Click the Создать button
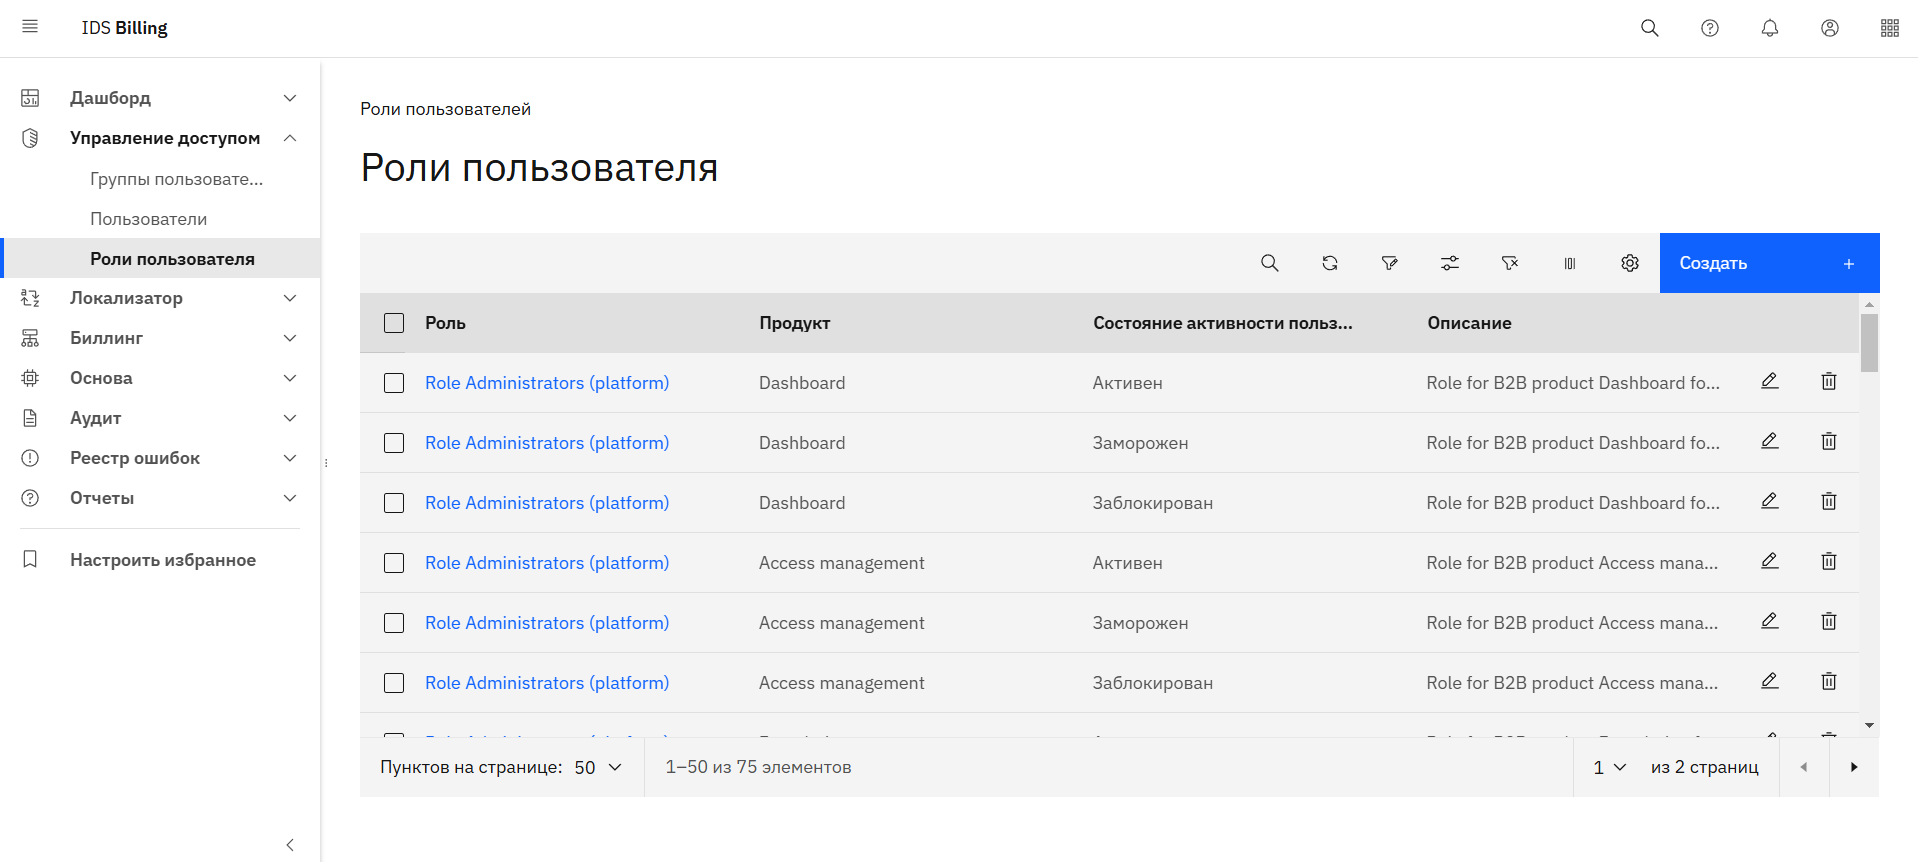The width and height of the screenshot is (1918, 862). pyautogui.click(x=1768, y=263)
